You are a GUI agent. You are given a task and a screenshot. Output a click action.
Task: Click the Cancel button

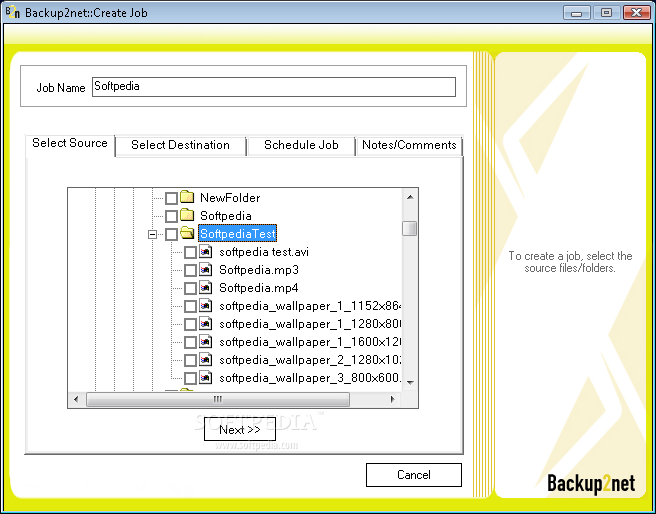pos(414,475)
